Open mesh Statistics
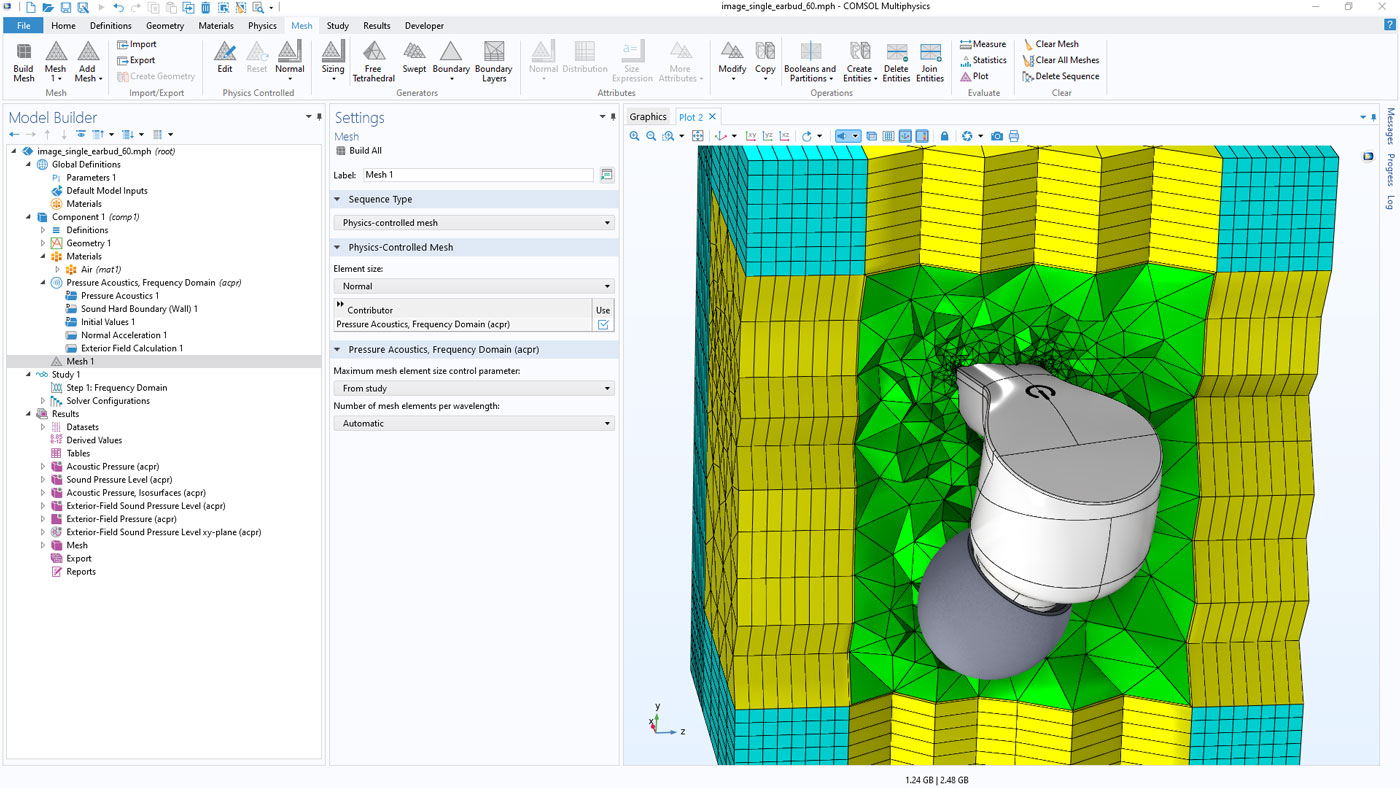This screenshot has height=788, width=1400. pos(983,60)
